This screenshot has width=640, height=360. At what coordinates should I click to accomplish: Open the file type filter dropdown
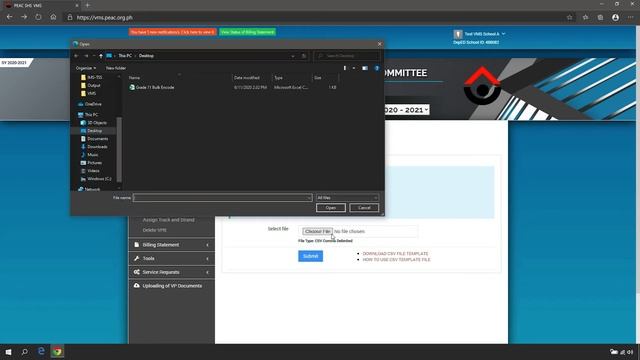[347, 198]
